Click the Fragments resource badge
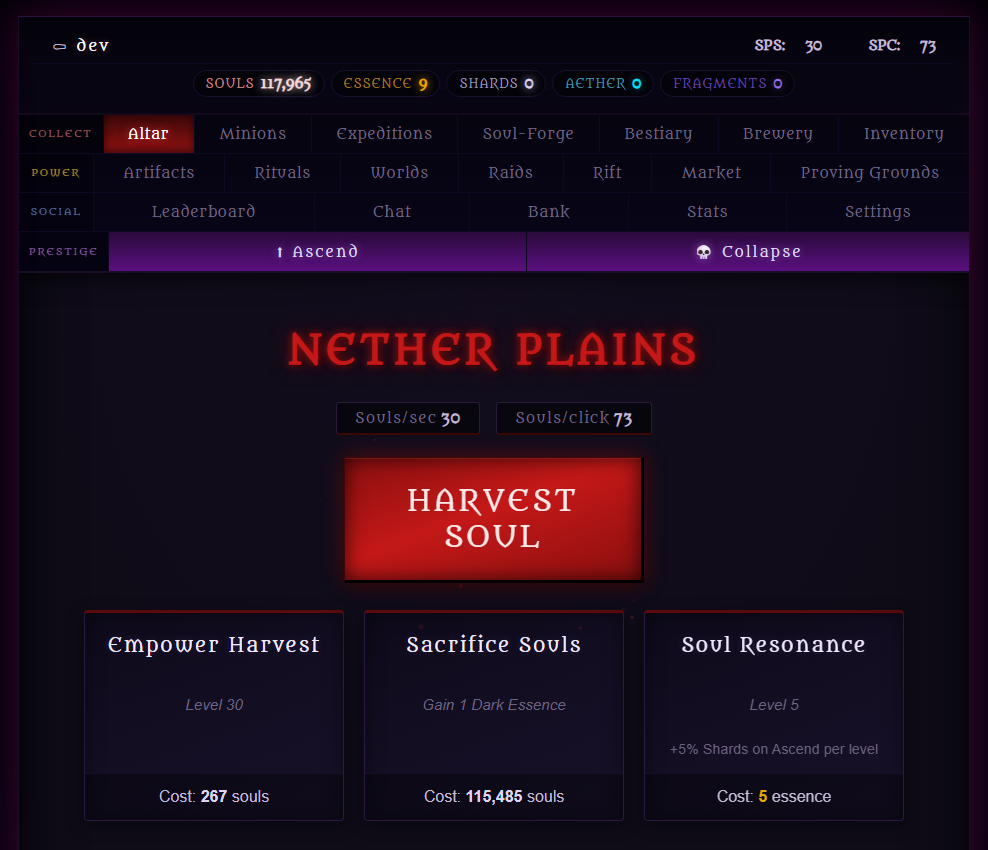This screenshot has height=850, width=988. coord(727,83)
